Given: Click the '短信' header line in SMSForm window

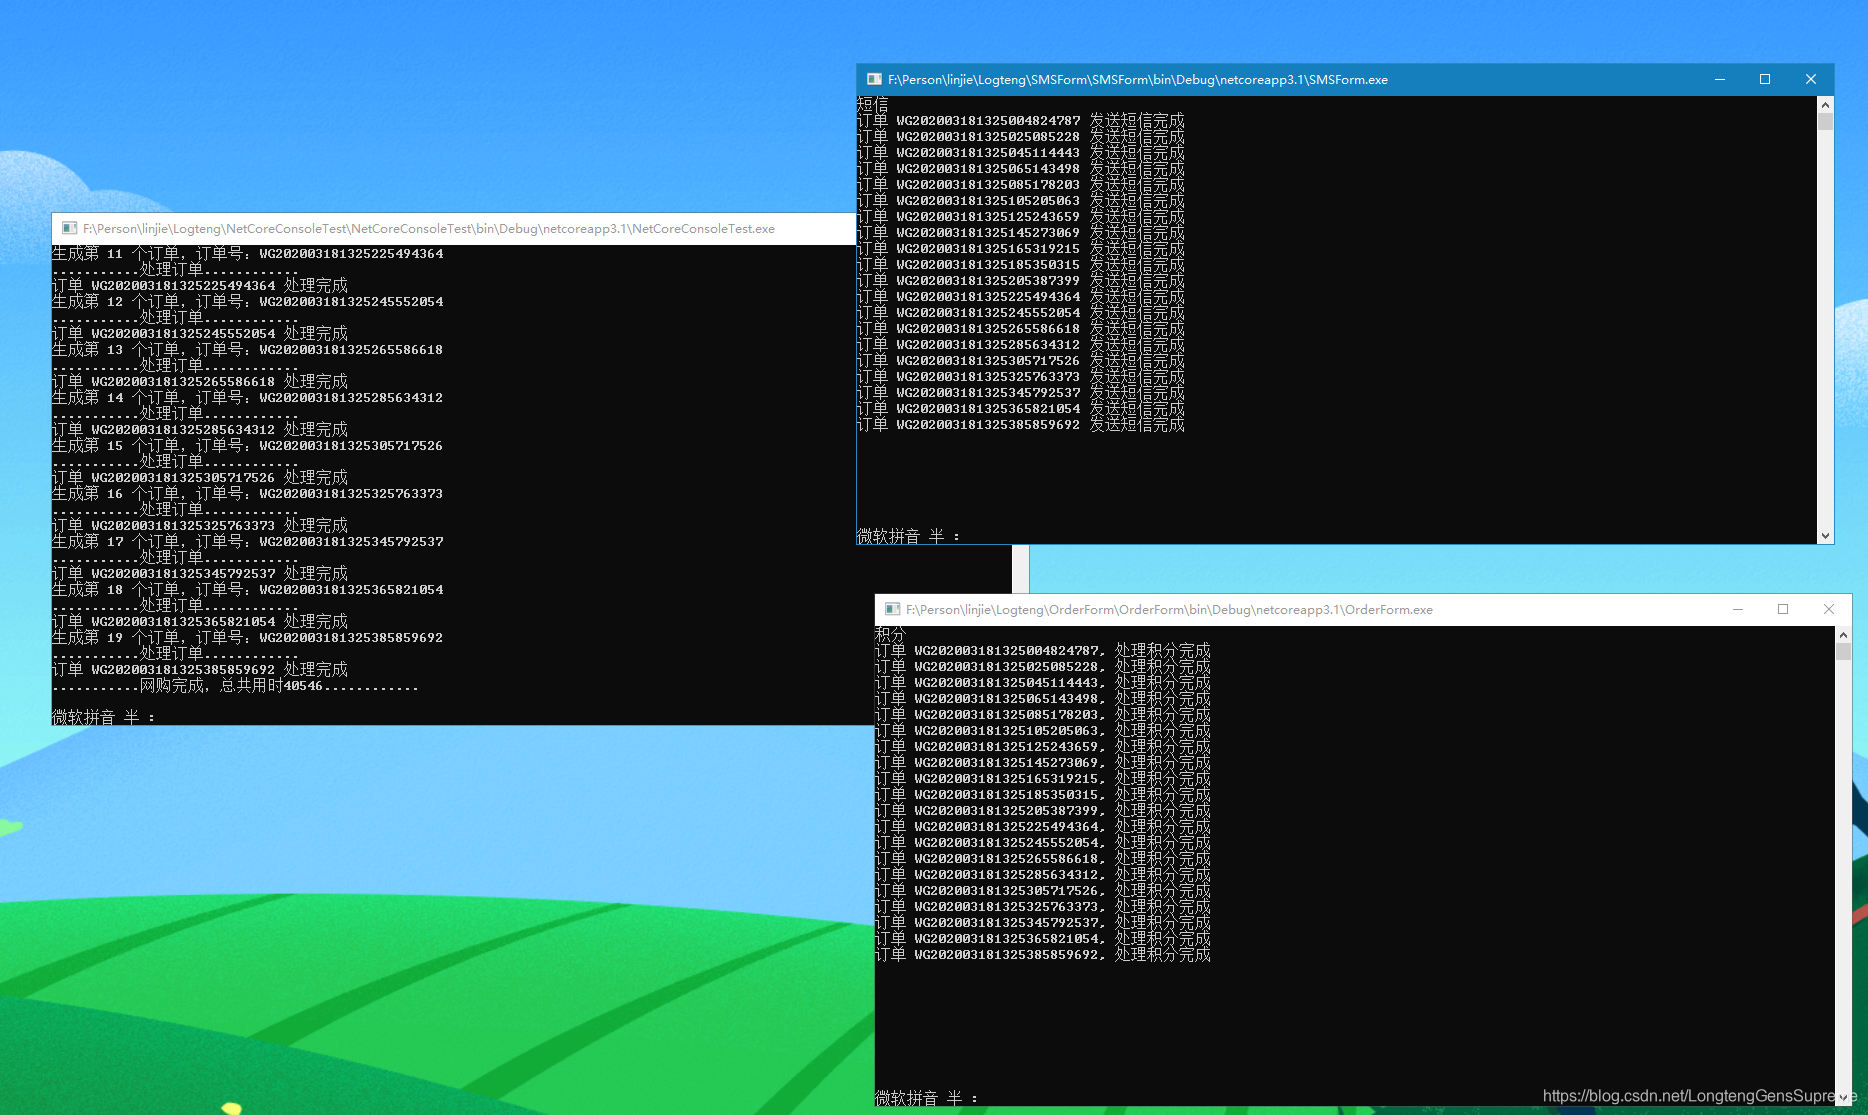Looking at the screenshot, I should click(x=873, y=104).
